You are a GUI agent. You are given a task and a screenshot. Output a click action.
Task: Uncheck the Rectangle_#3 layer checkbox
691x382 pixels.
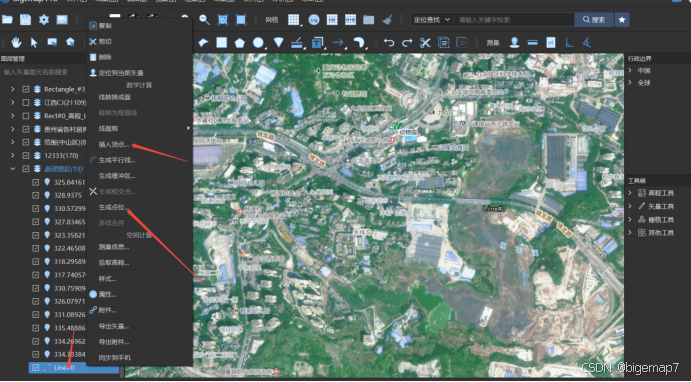[26, 89]
